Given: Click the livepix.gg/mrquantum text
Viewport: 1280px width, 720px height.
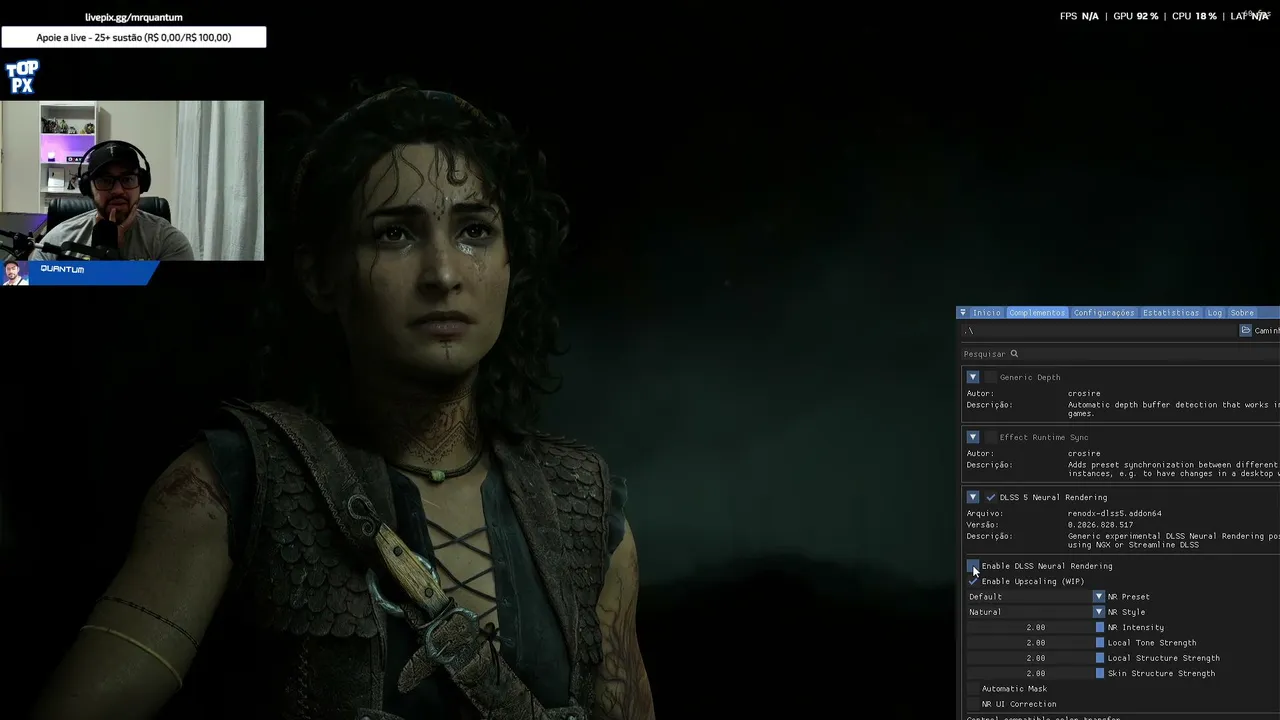Looking at the screenshot, I should pos(134,17).
